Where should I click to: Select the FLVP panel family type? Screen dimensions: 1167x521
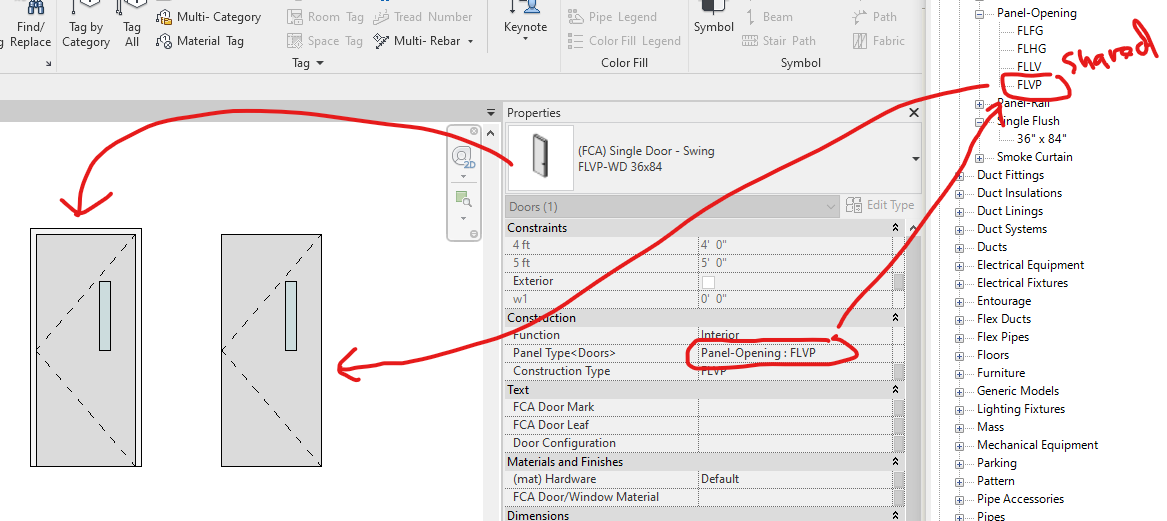click(1029, 85)
